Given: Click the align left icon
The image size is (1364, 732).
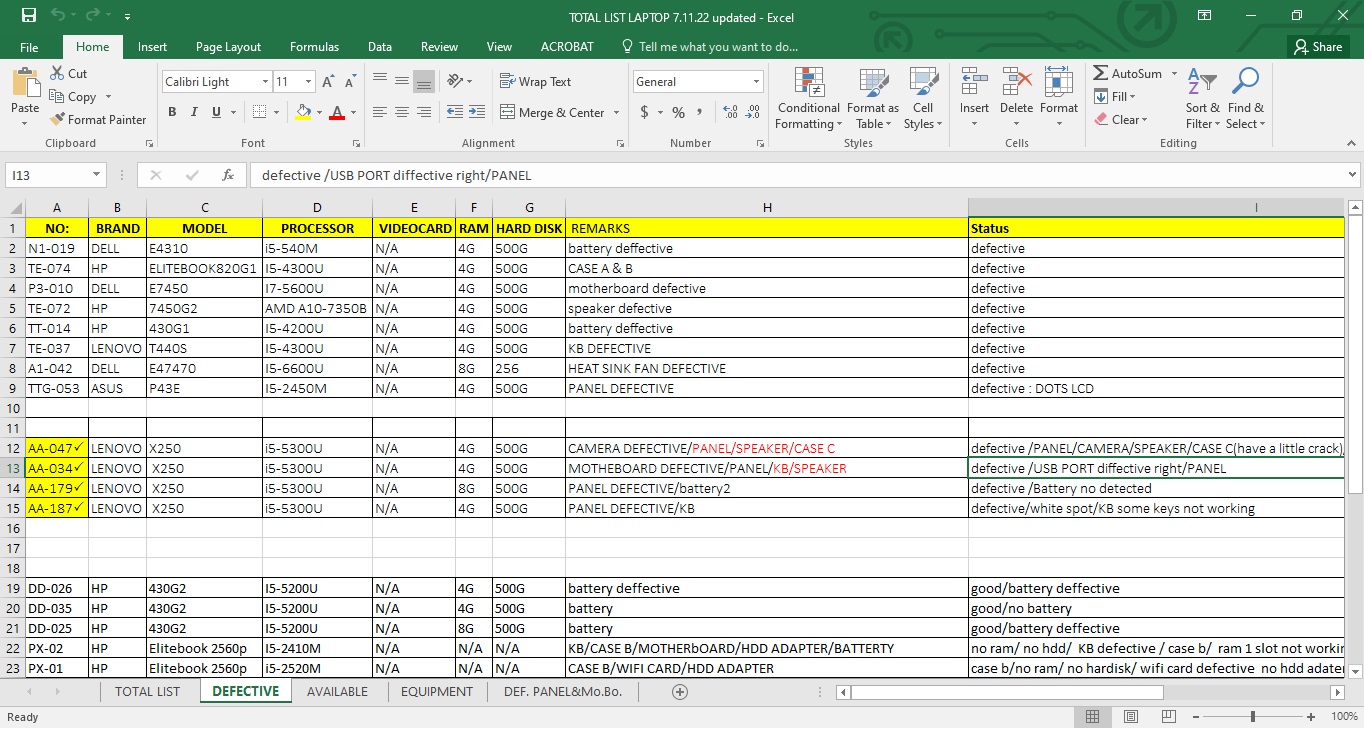Looking at the screenshot, I should pos(380,112).
